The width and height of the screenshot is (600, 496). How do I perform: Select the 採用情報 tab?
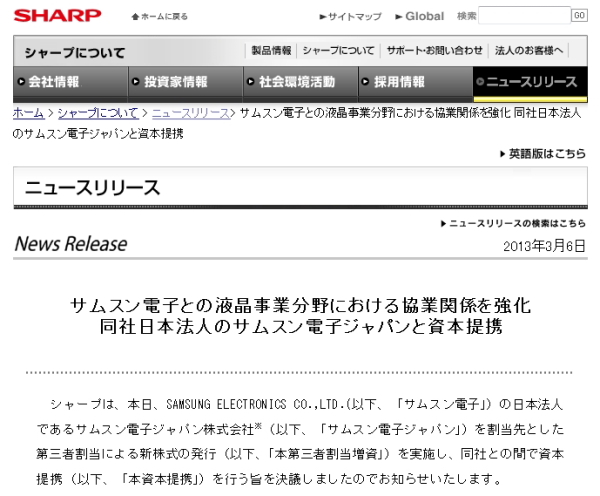pos(416,82)
